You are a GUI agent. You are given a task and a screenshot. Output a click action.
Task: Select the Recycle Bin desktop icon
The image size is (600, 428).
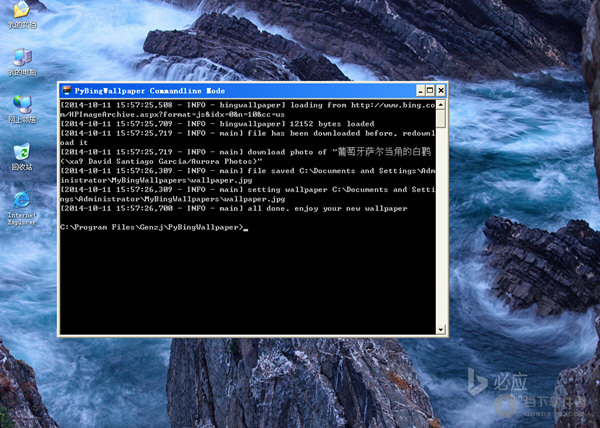click(22, 156)
